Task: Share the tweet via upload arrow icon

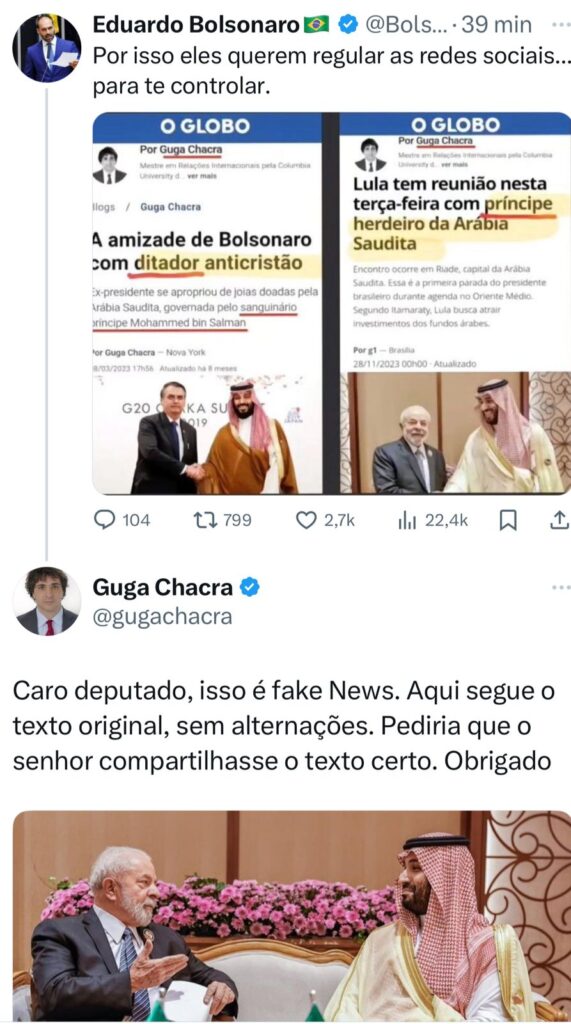Action: point(559,520)
